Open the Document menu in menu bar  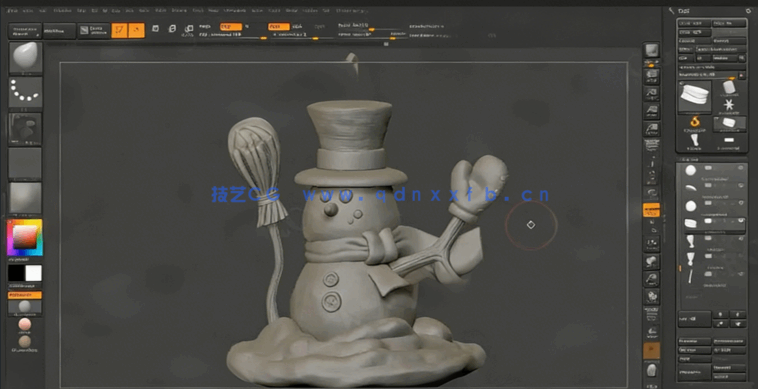(x=62, y=10)
